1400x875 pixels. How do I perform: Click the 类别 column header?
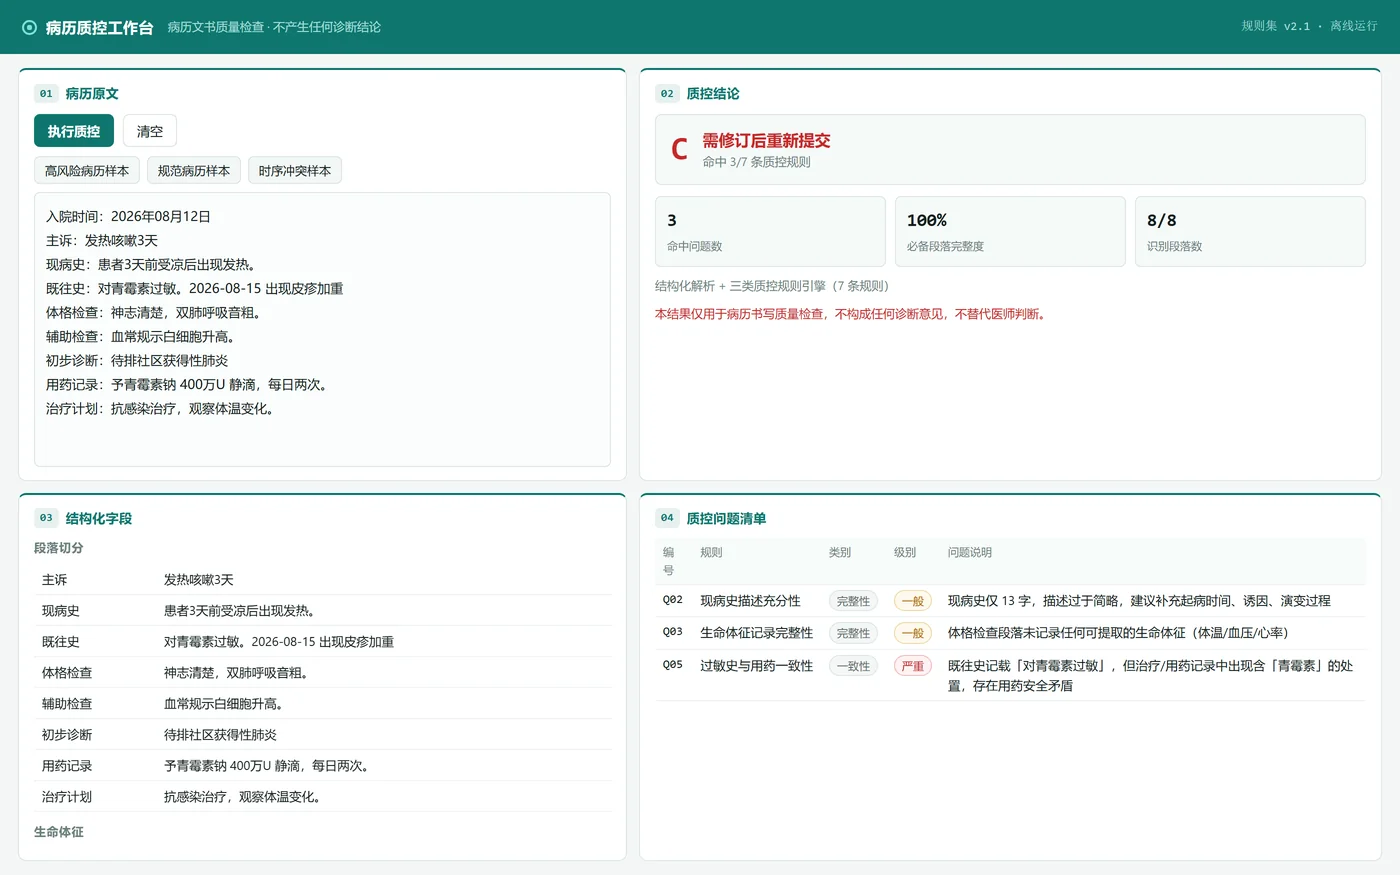(840, 552)
